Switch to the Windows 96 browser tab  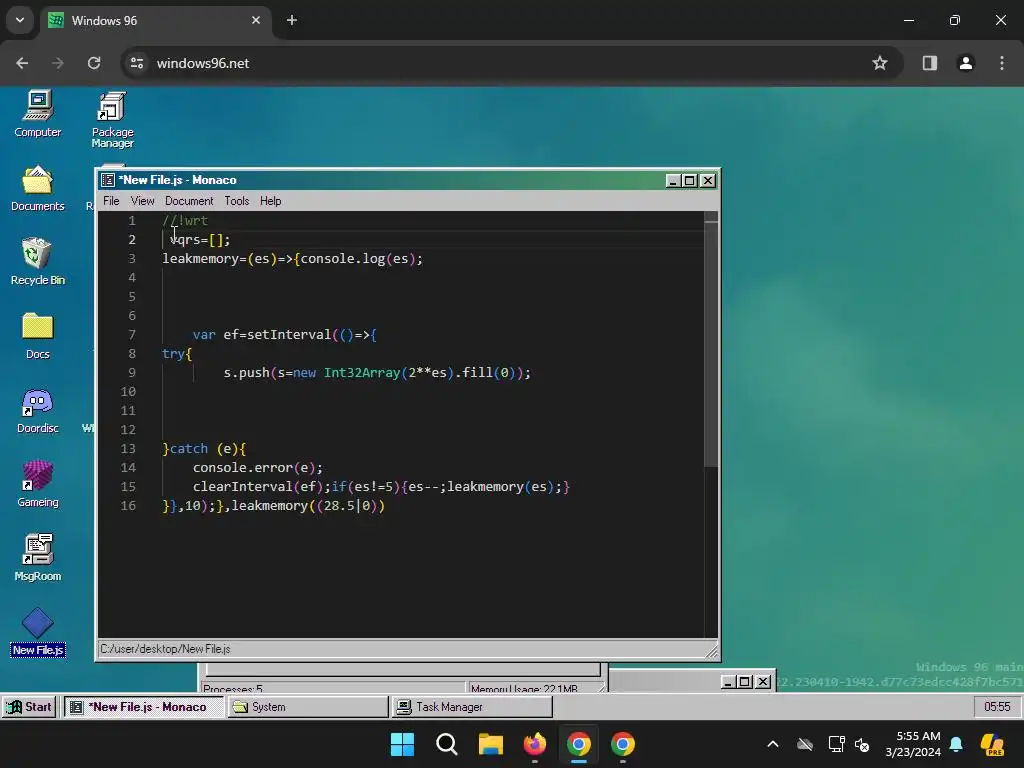coord(154,20)
